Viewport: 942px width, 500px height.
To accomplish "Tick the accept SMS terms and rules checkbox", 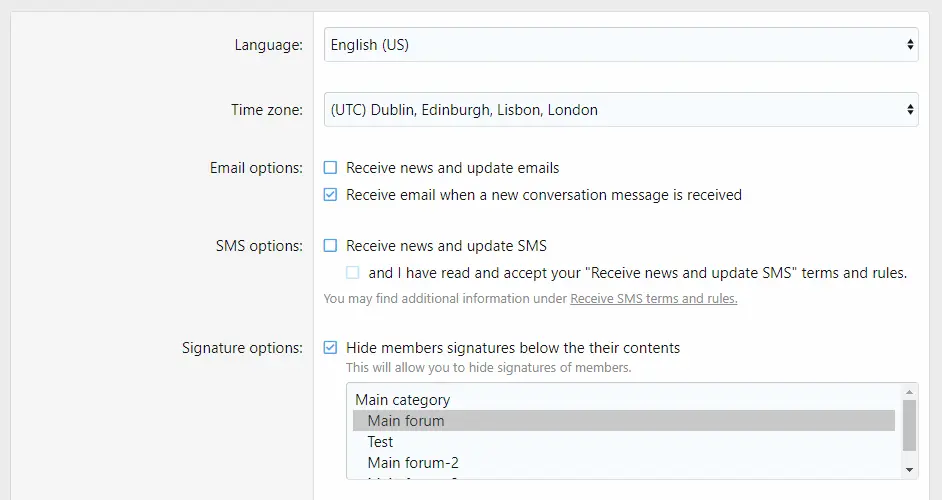I will pos(353,273).
